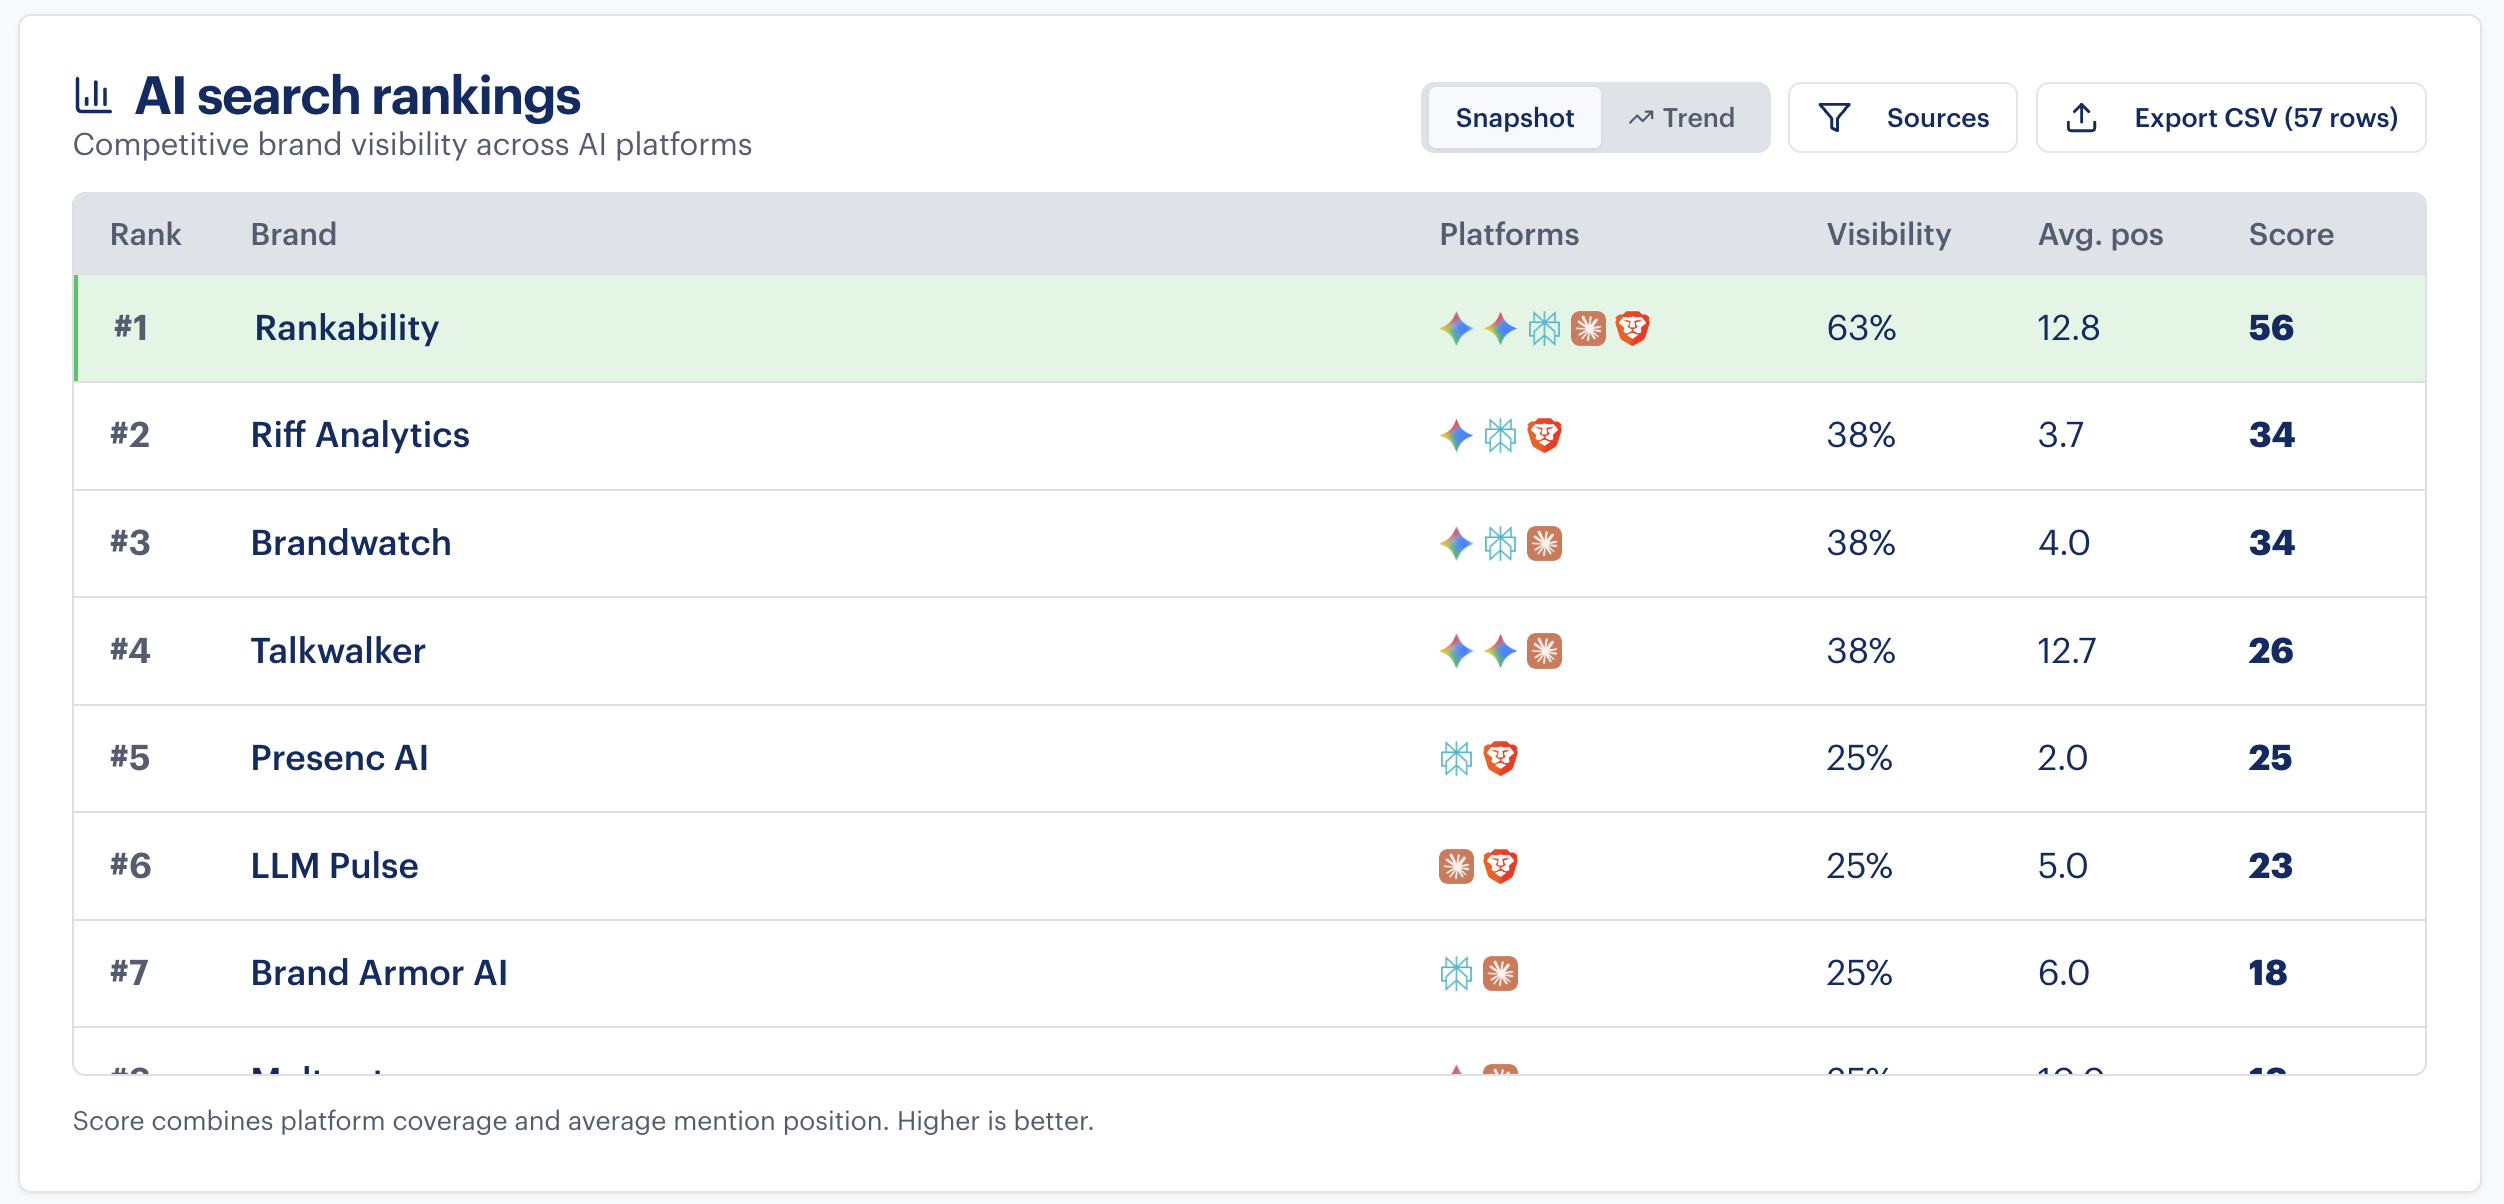Screen dimensions: 2504x1204
Task: Switch to the Snapshot view
Action: [x=1514, y=118]
